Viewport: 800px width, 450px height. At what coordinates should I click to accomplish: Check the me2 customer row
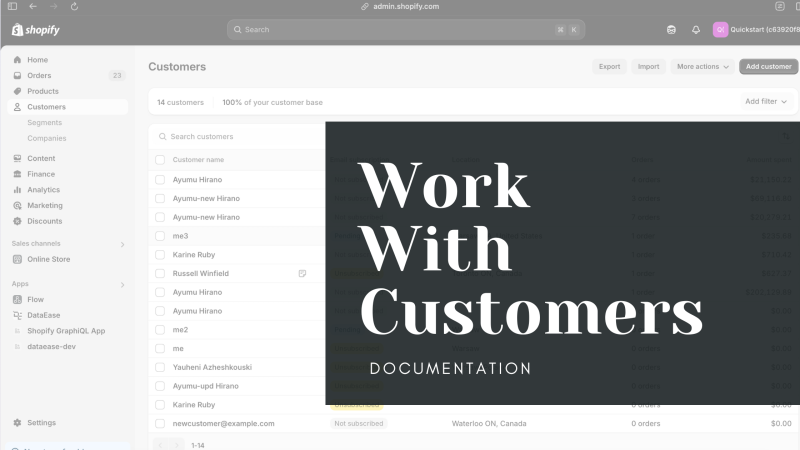160,330
